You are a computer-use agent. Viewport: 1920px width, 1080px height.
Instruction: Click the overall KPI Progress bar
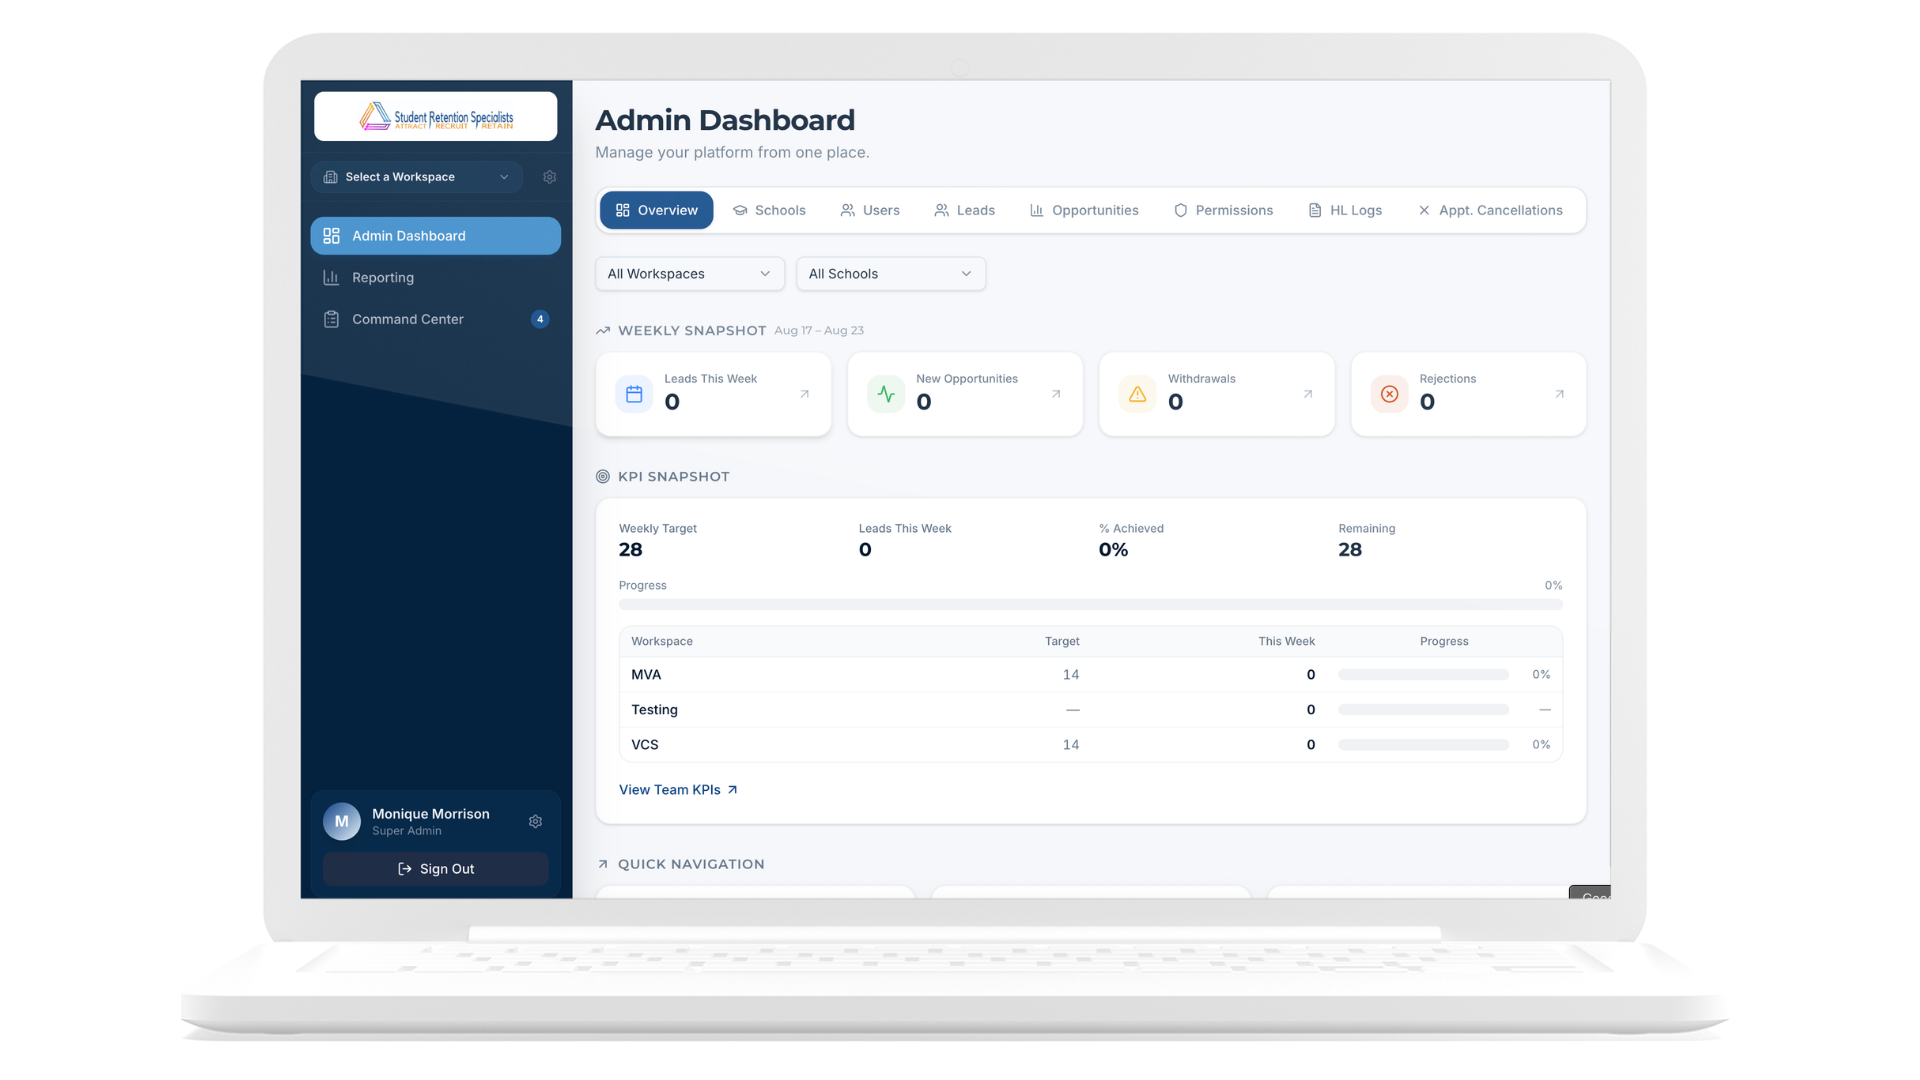coord(1091,604)
